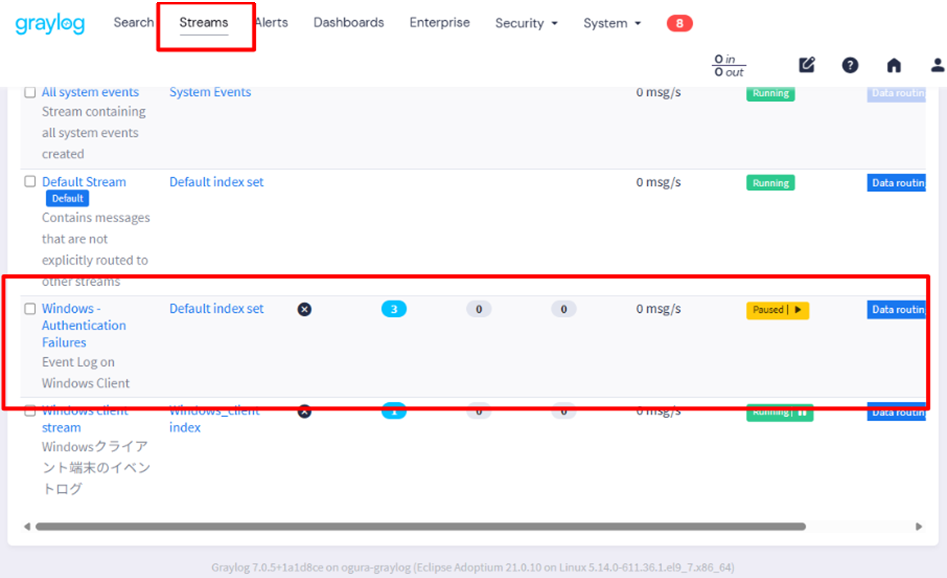
Task: Open Windows - Authentication Failures stream link
Action: [x=84, y=325]
